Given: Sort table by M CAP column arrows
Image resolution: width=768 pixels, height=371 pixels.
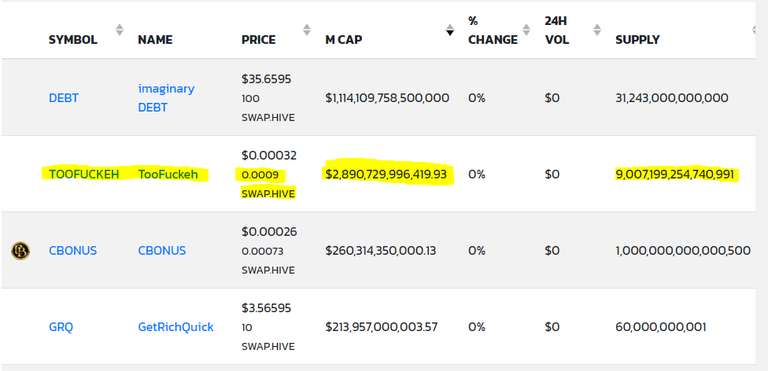Looking at the screenshot, I should 450,29.
